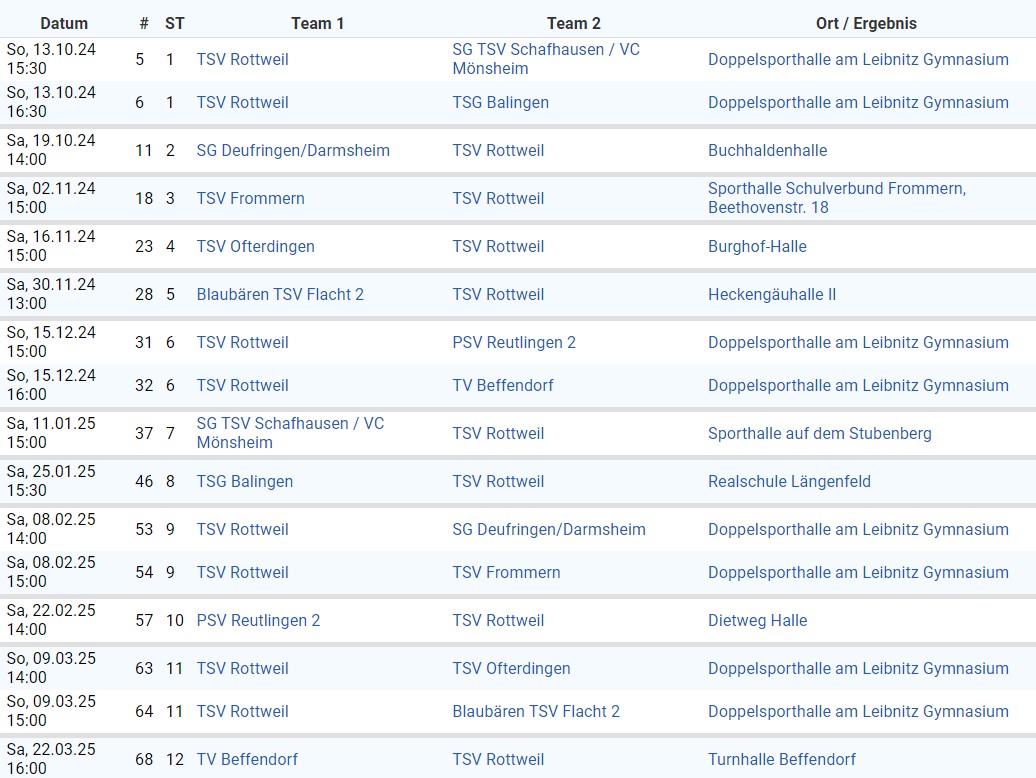Select the Team 1 column header
This screenshot has width=1036, height=778.
[x=318, y=24]
